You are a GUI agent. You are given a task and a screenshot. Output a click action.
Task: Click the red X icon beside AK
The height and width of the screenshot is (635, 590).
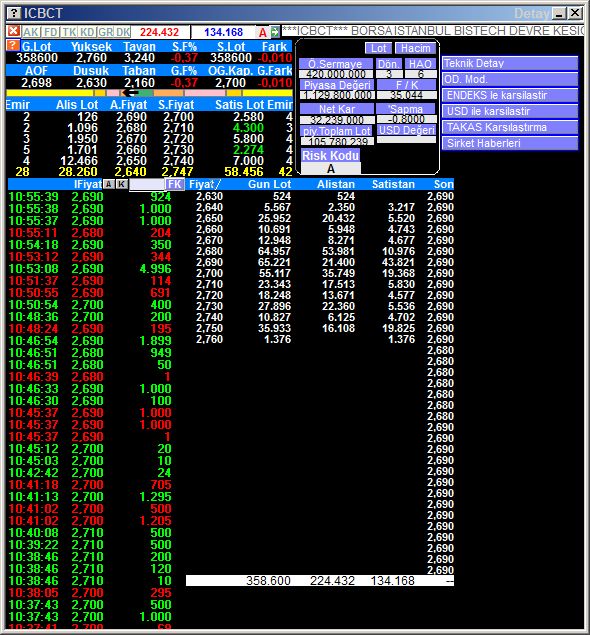coord(13,31)
